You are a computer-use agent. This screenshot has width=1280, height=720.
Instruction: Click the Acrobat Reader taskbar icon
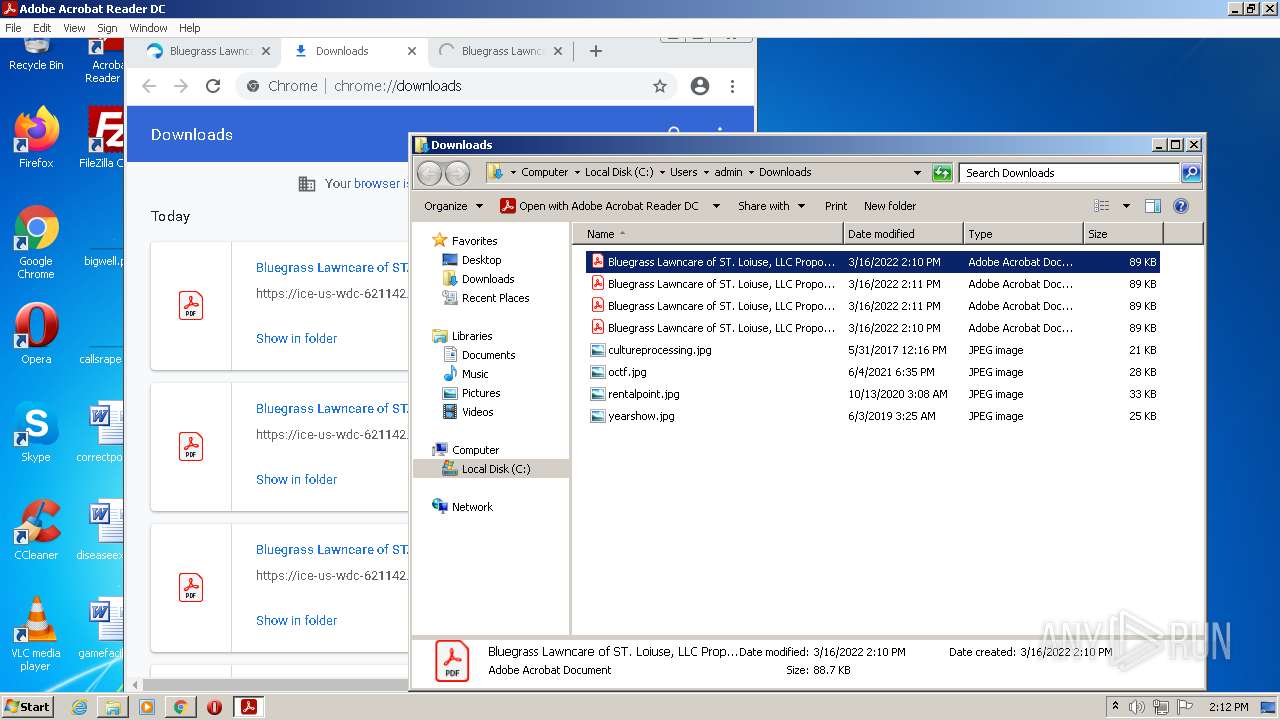(x=249, y=707)
